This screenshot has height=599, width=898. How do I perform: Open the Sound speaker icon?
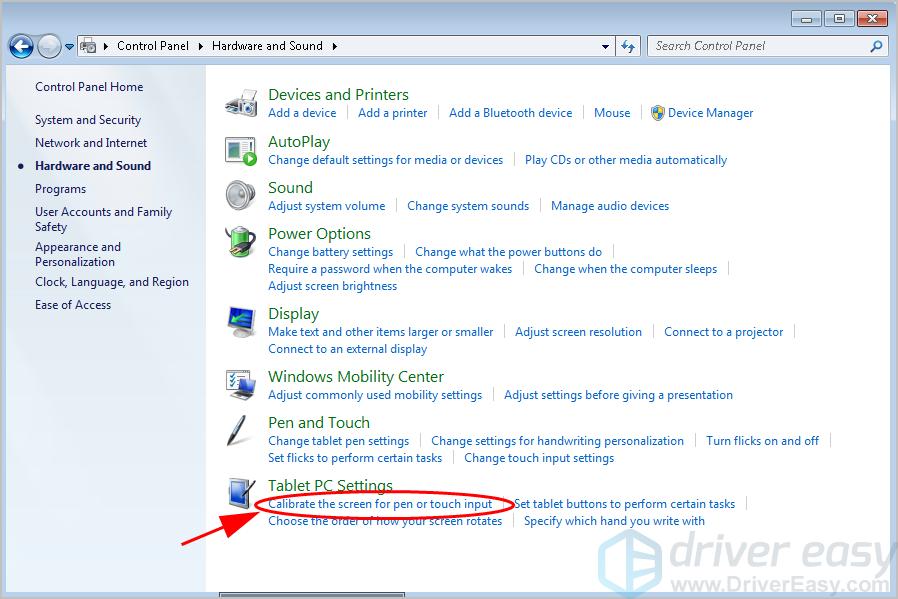click(x=241, y=196)
